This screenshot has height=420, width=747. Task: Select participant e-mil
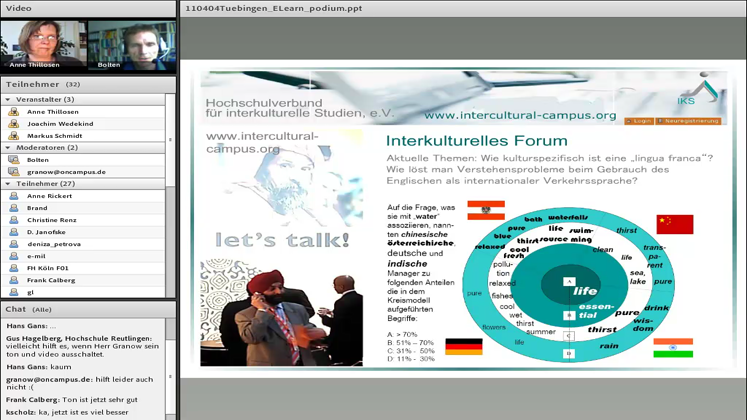[x=83, y=256]
